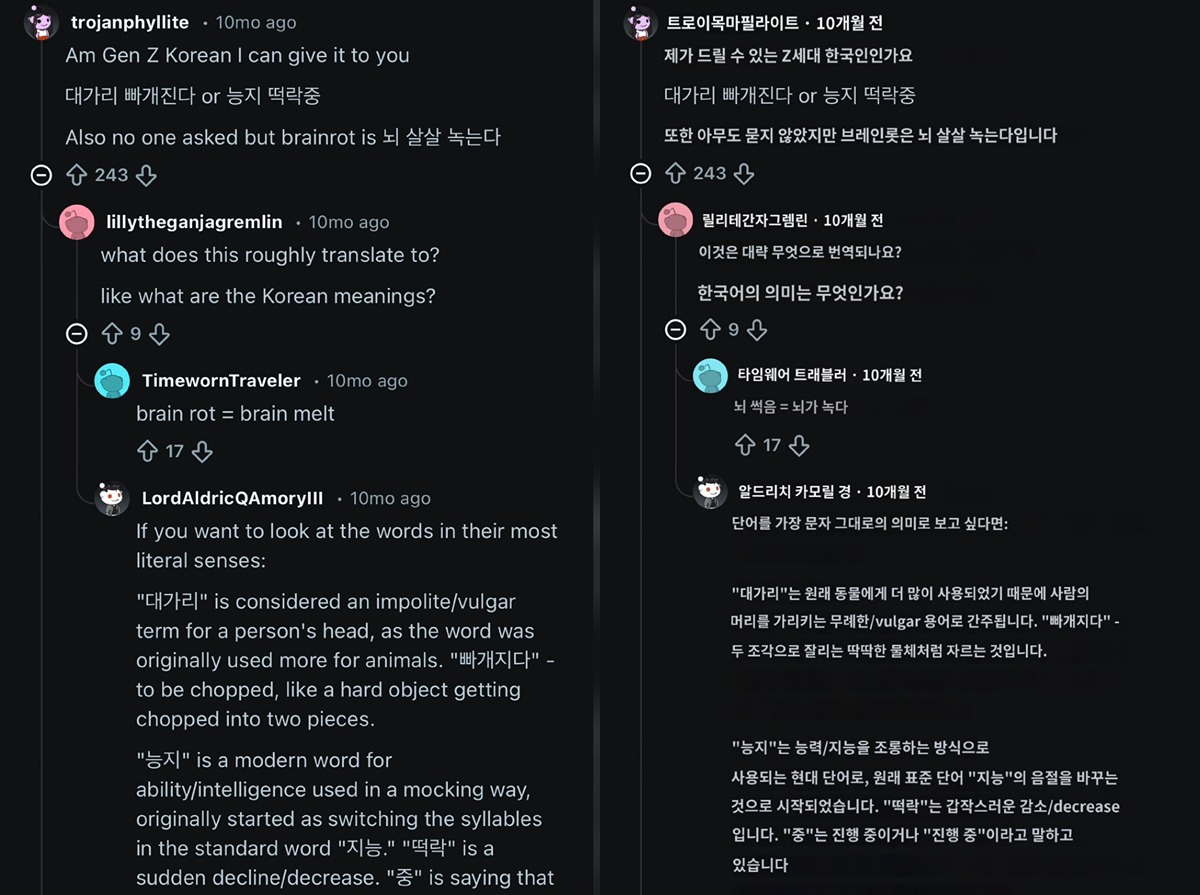Viewport: 1200px width, 895px height.
Task: Upvote trojanphyllite's comment with 243 votes
Action: (x=77, y=175)
